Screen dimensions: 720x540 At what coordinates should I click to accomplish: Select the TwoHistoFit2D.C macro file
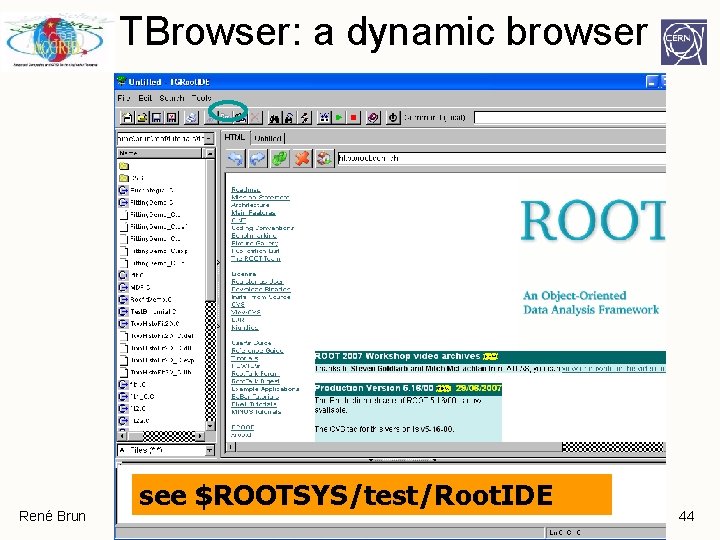tap(149, 324)
